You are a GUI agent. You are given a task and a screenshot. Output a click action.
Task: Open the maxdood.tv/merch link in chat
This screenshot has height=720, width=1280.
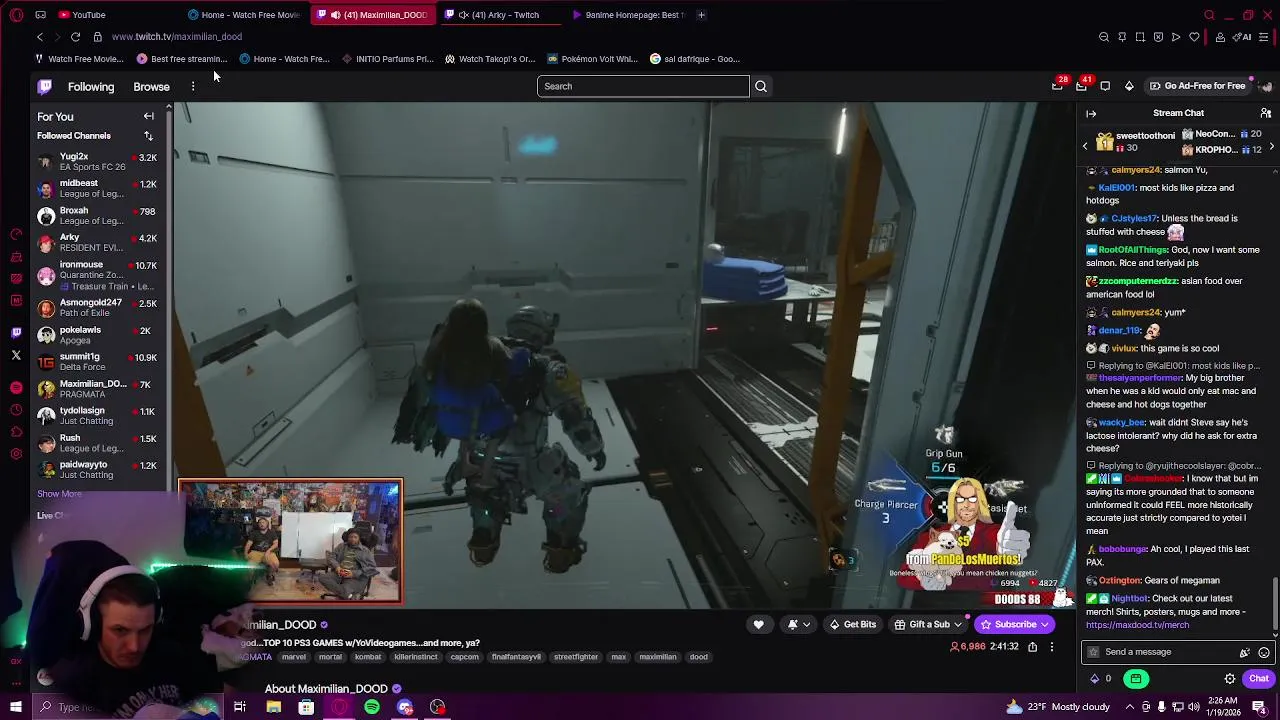(1137, 625)
